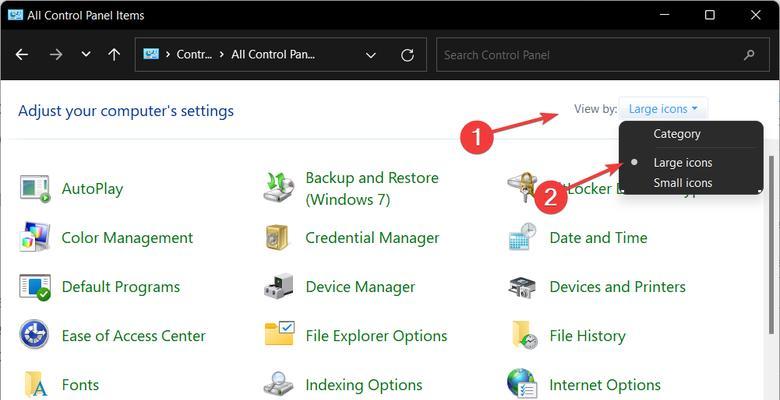The width and height of the screenshot is (780, 400).
Task: Open the Date and Time calendar icon
Action: [x=522, y=237]
